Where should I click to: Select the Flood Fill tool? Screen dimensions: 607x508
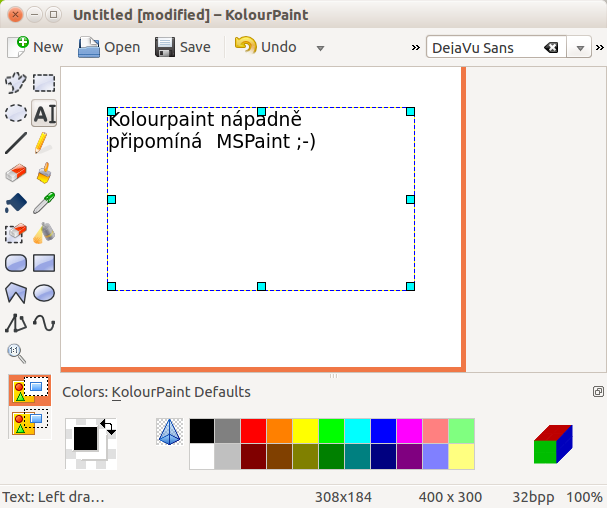16,203
